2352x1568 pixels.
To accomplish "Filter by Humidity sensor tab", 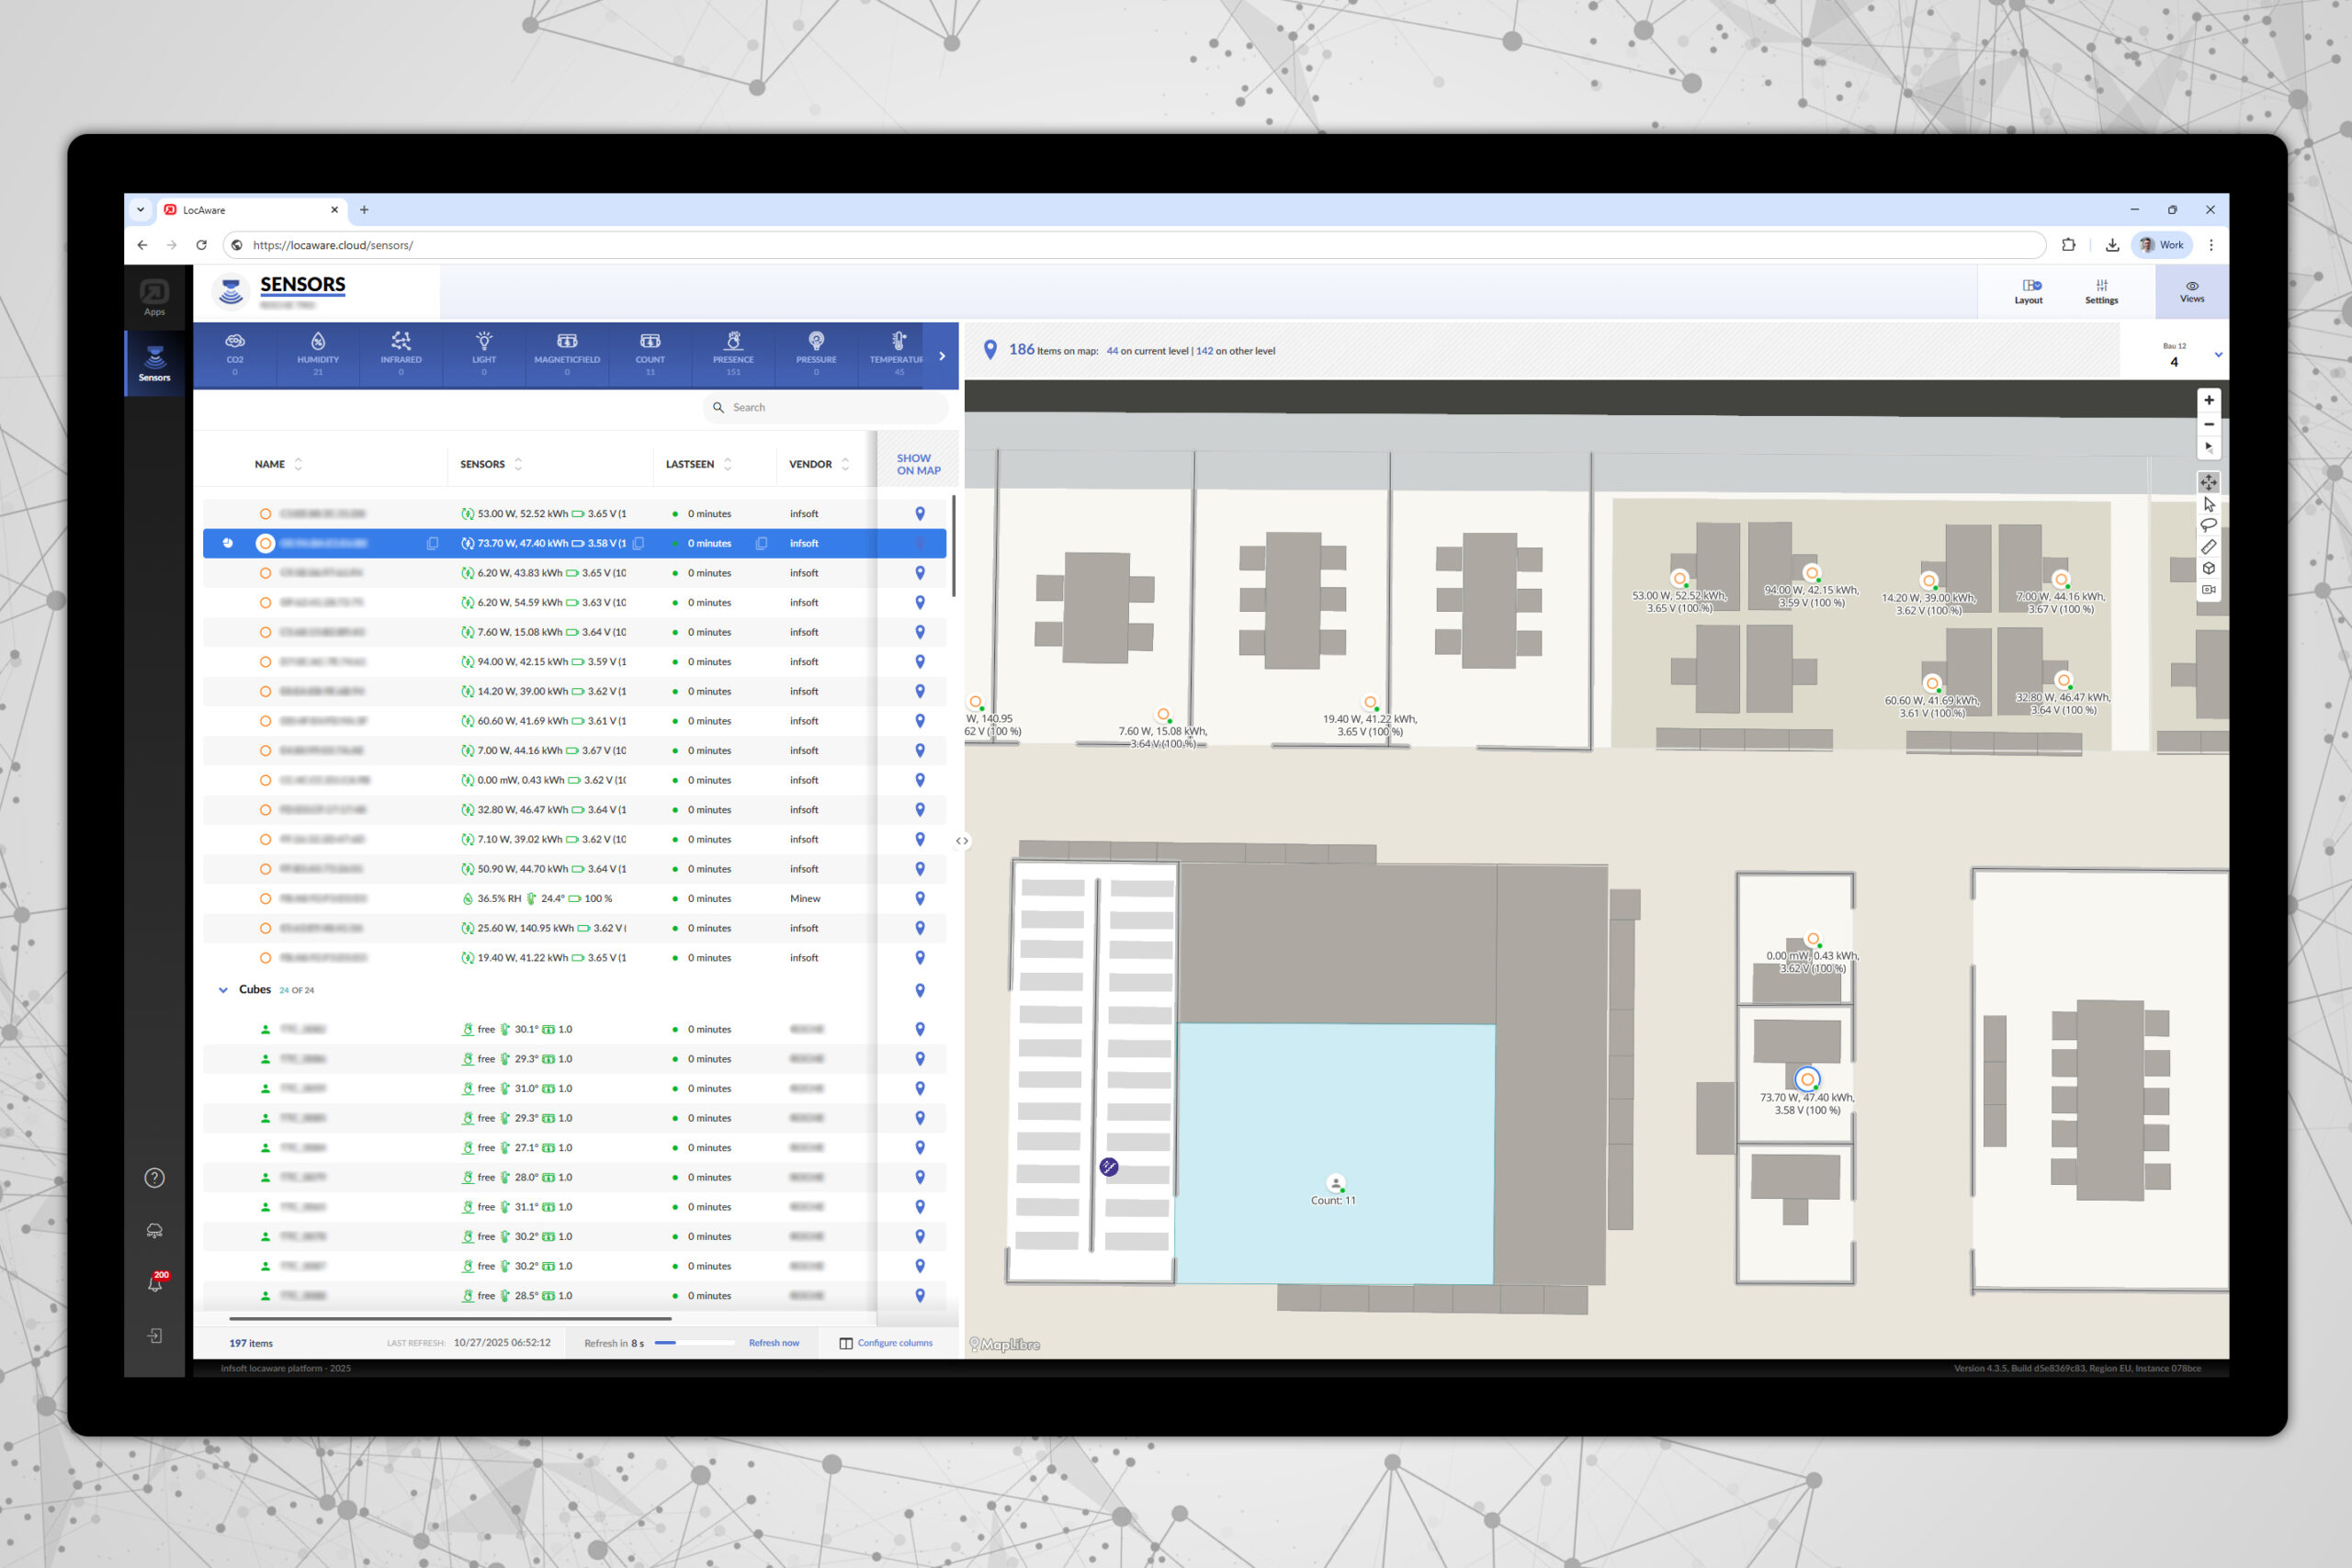I will 318,354.
